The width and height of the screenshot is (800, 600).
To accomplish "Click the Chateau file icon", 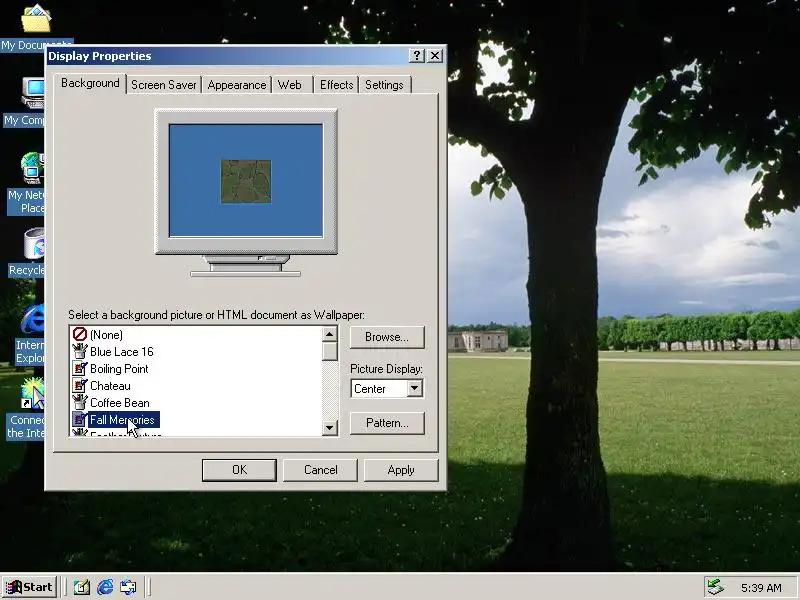I will coord(80,386).
